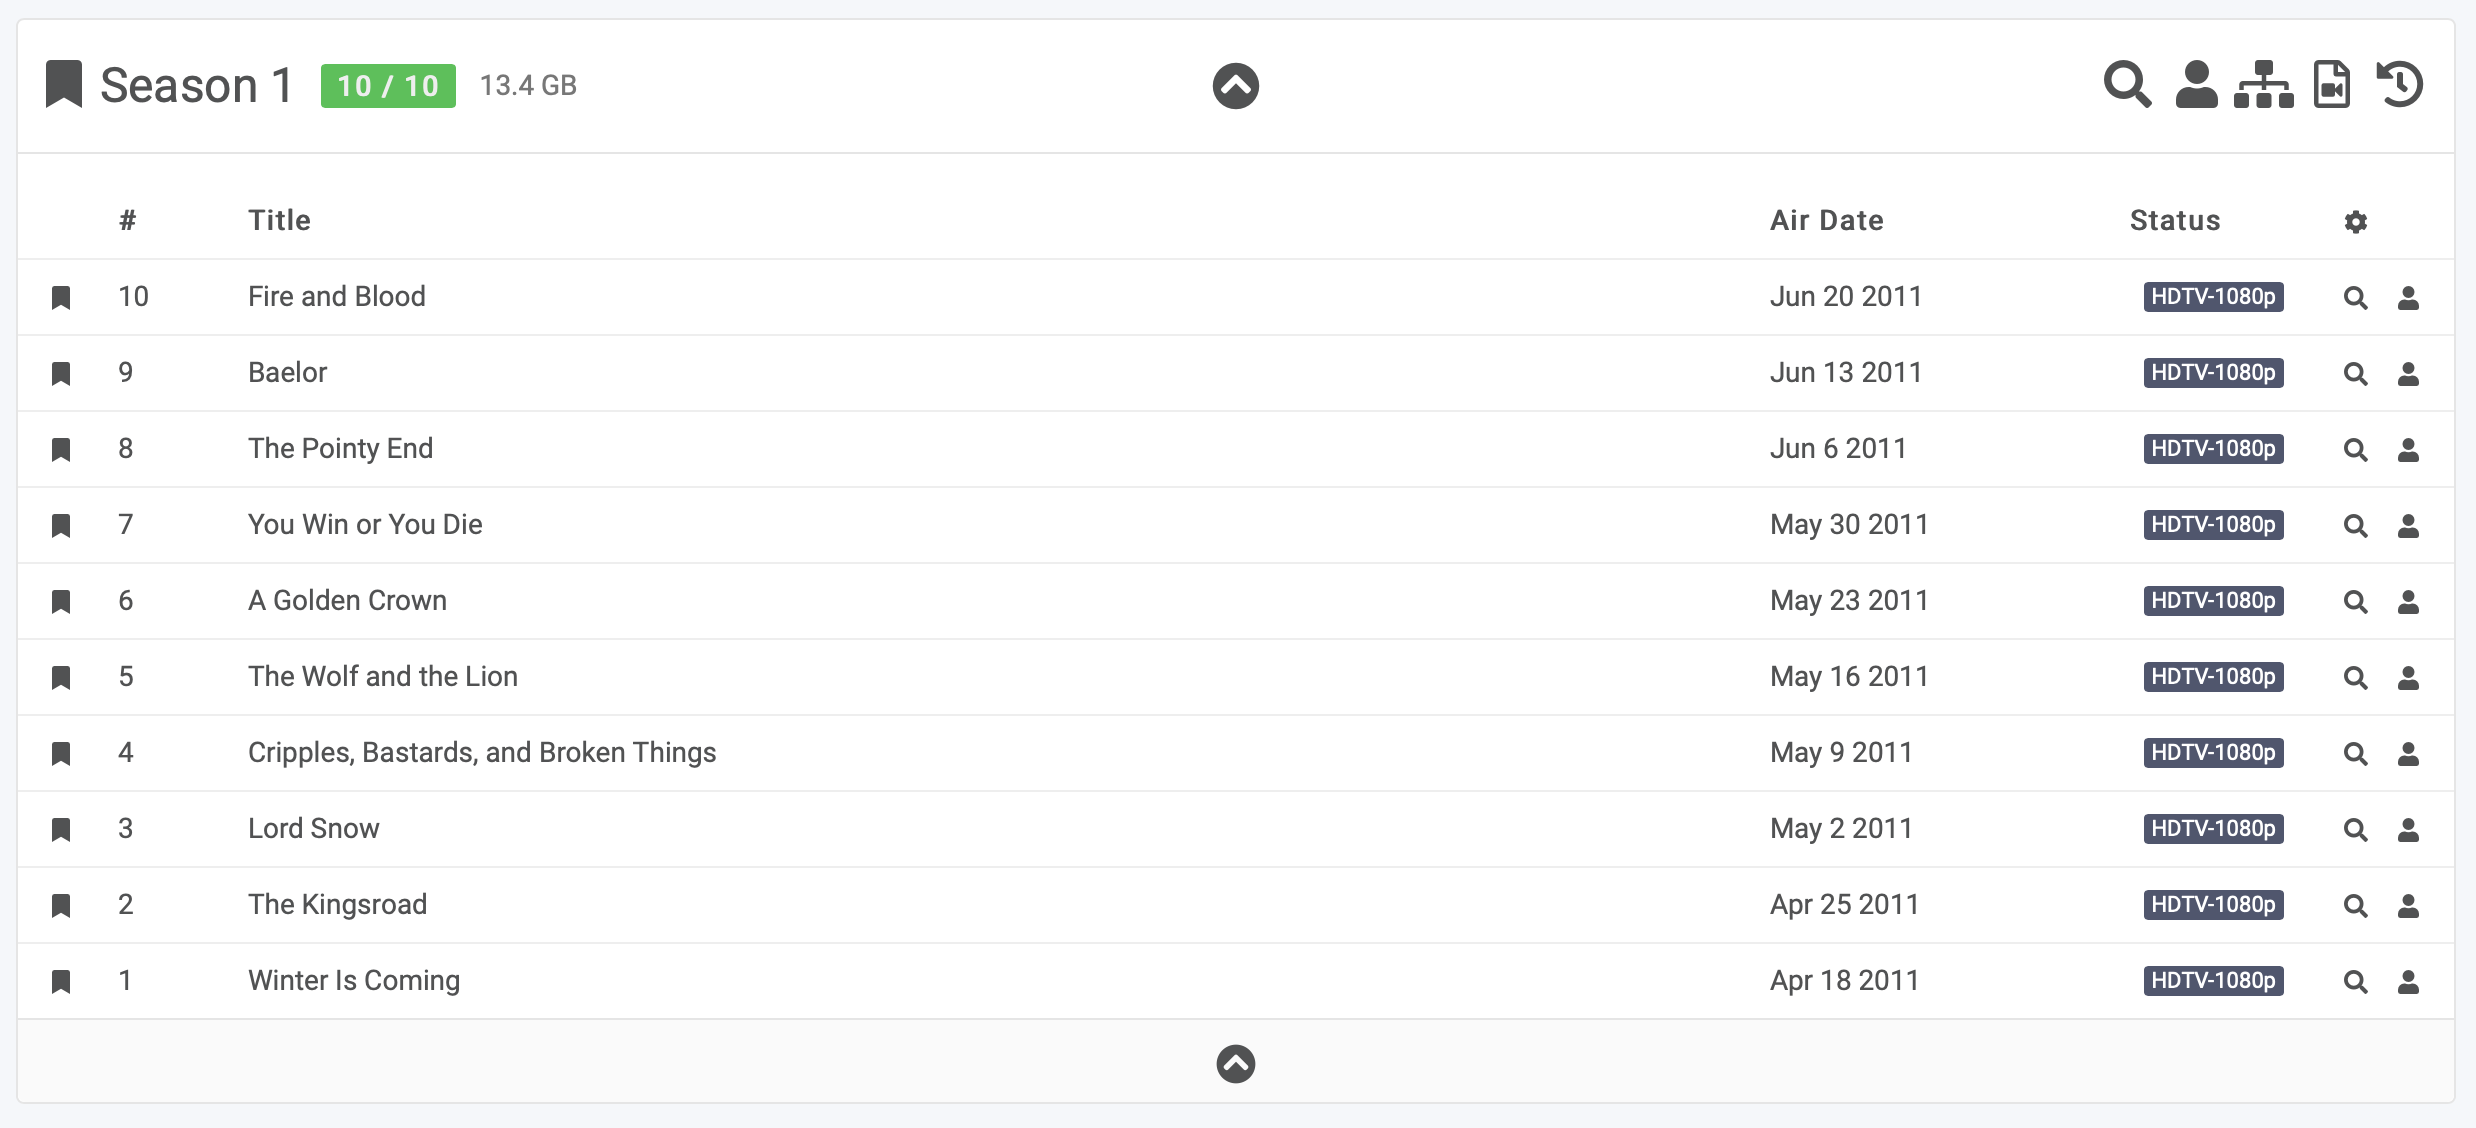Open table column options gear
Screen dimensions: 2476x1128
click(2356, 222)
